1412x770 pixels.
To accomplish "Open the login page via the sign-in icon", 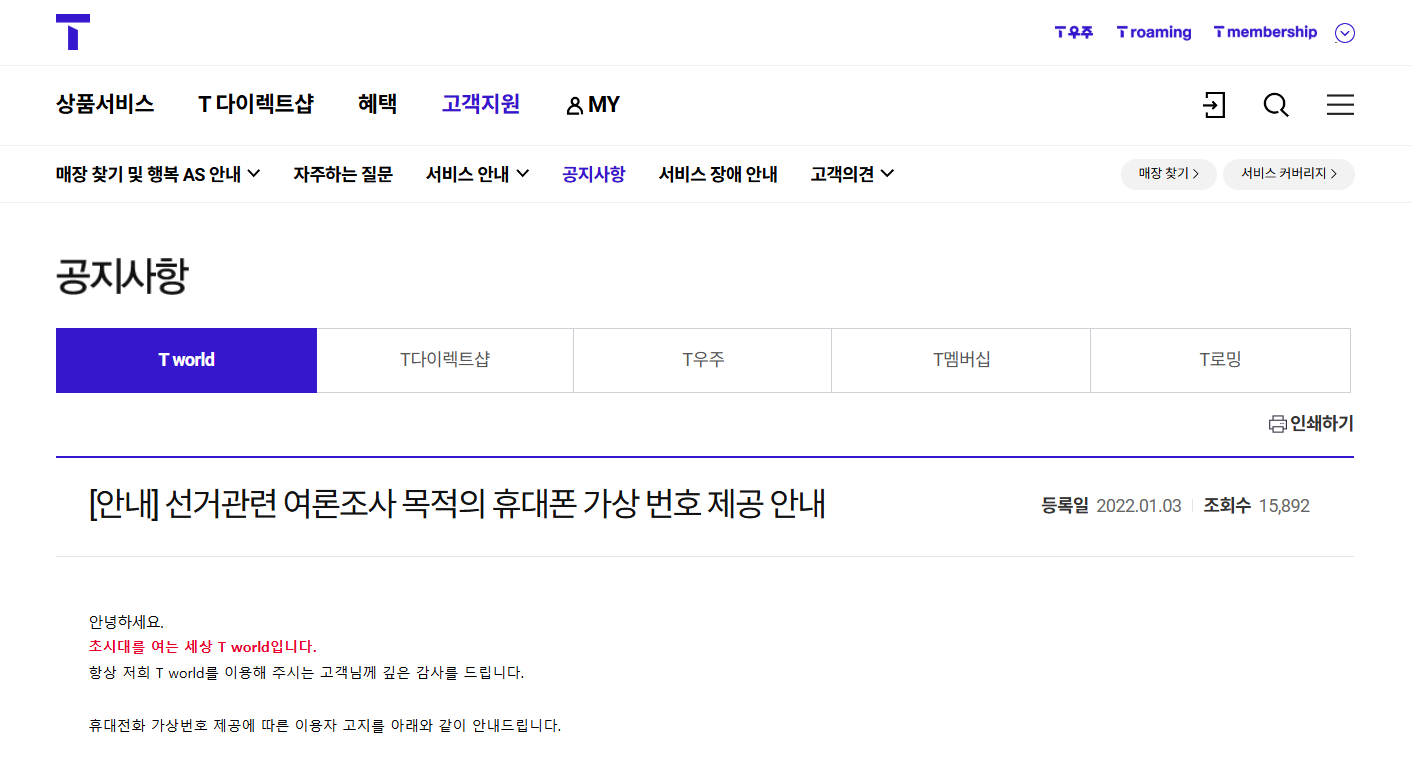I will coord(1213,104).
